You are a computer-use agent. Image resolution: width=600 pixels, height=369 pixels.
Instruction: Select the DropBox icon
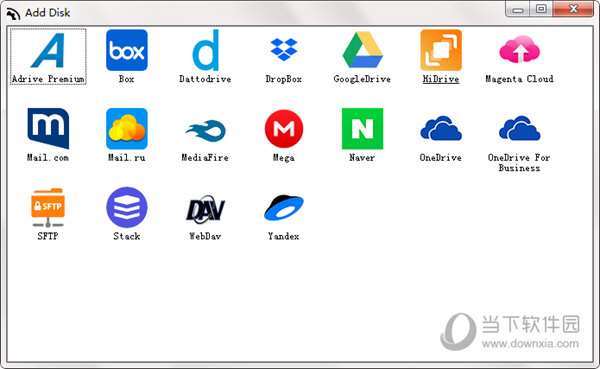pyautogui.click(x=284, y=49)
